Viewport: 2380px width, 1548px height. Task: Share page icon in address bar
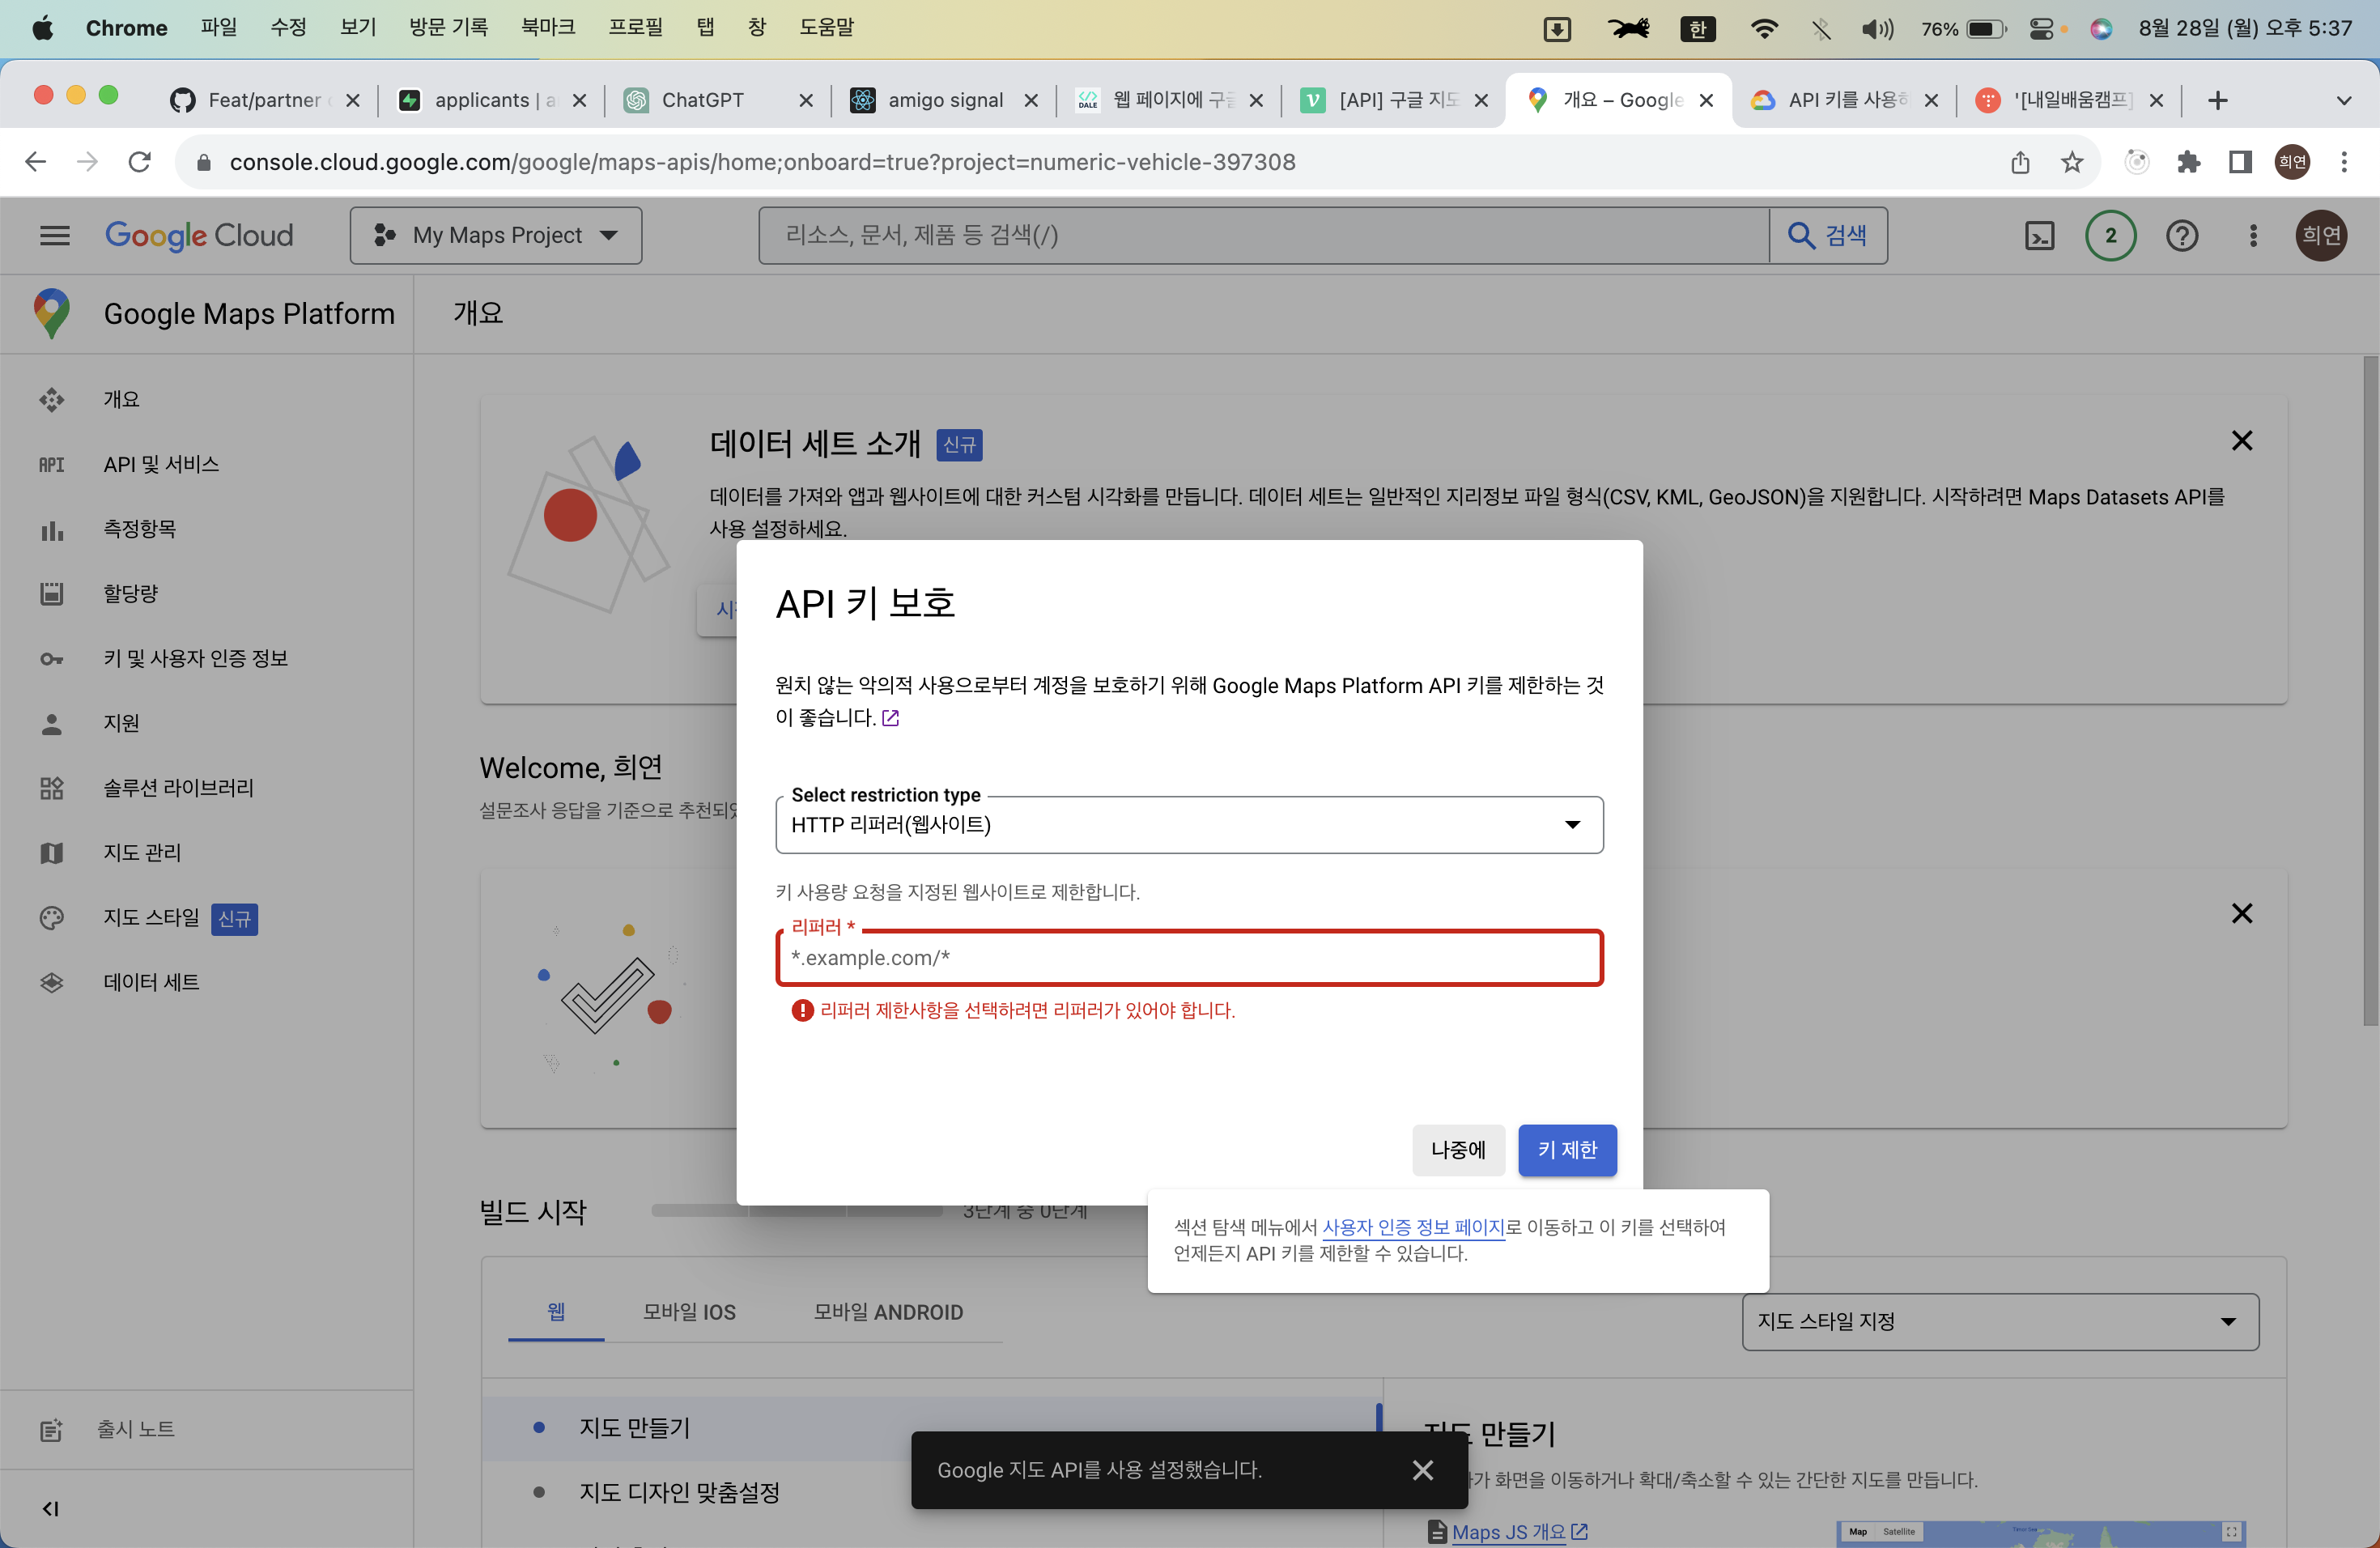[2020, 162]
